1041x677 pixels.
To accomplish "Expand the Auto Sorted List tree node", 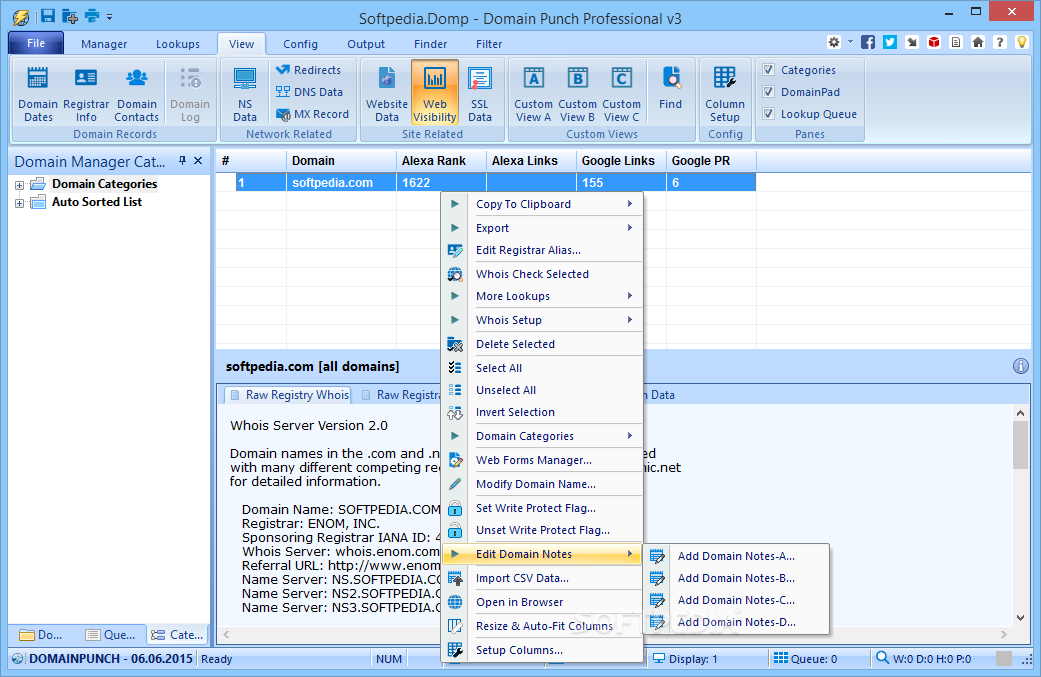I will pyautogui.click(x=19, y=203).
